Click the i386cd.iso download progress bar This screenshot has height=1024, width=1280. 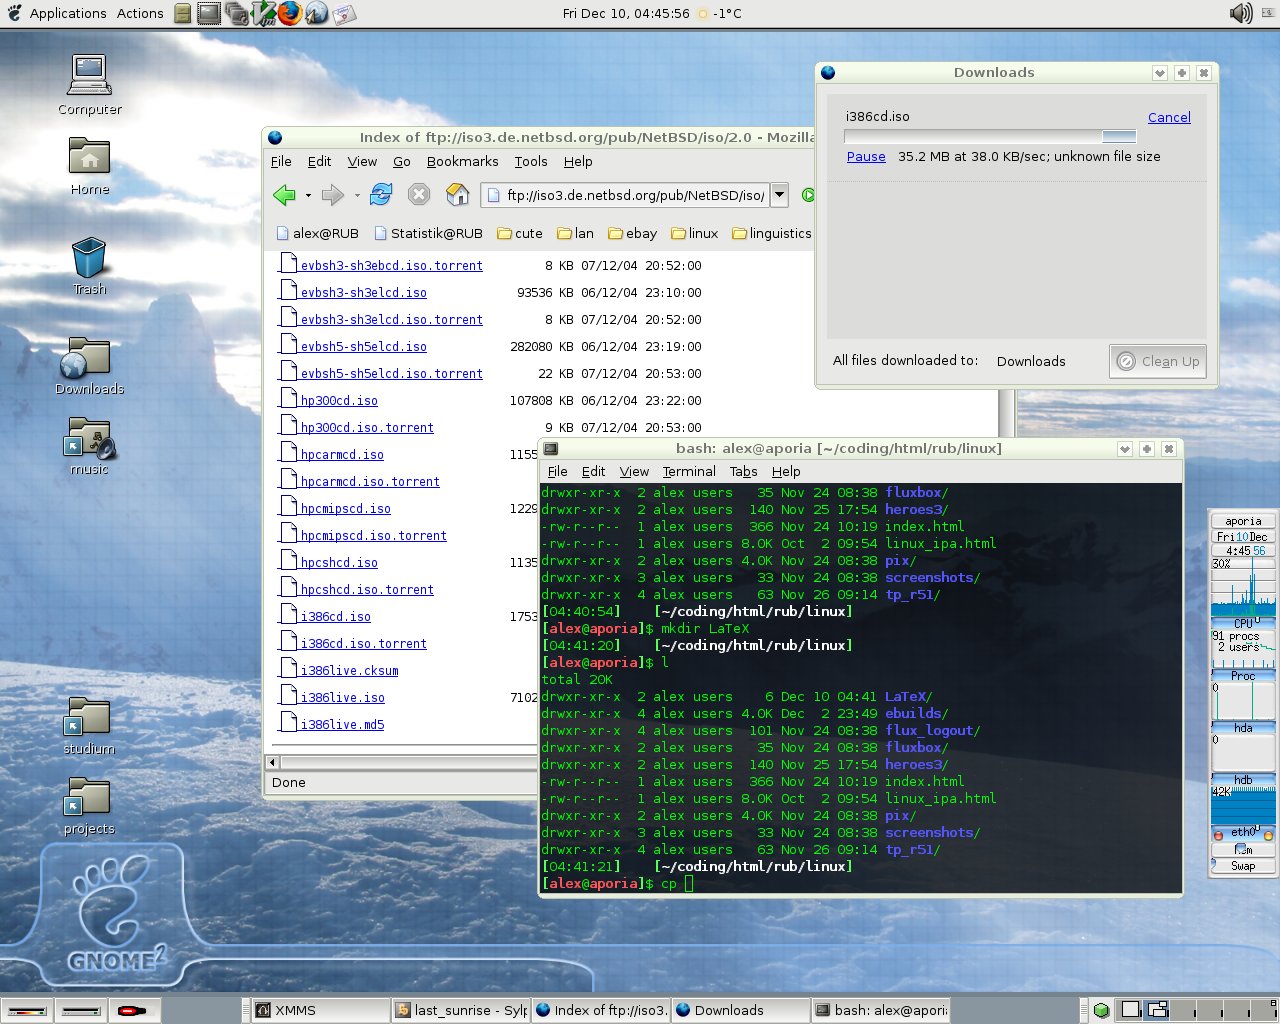tap(990, 137)
